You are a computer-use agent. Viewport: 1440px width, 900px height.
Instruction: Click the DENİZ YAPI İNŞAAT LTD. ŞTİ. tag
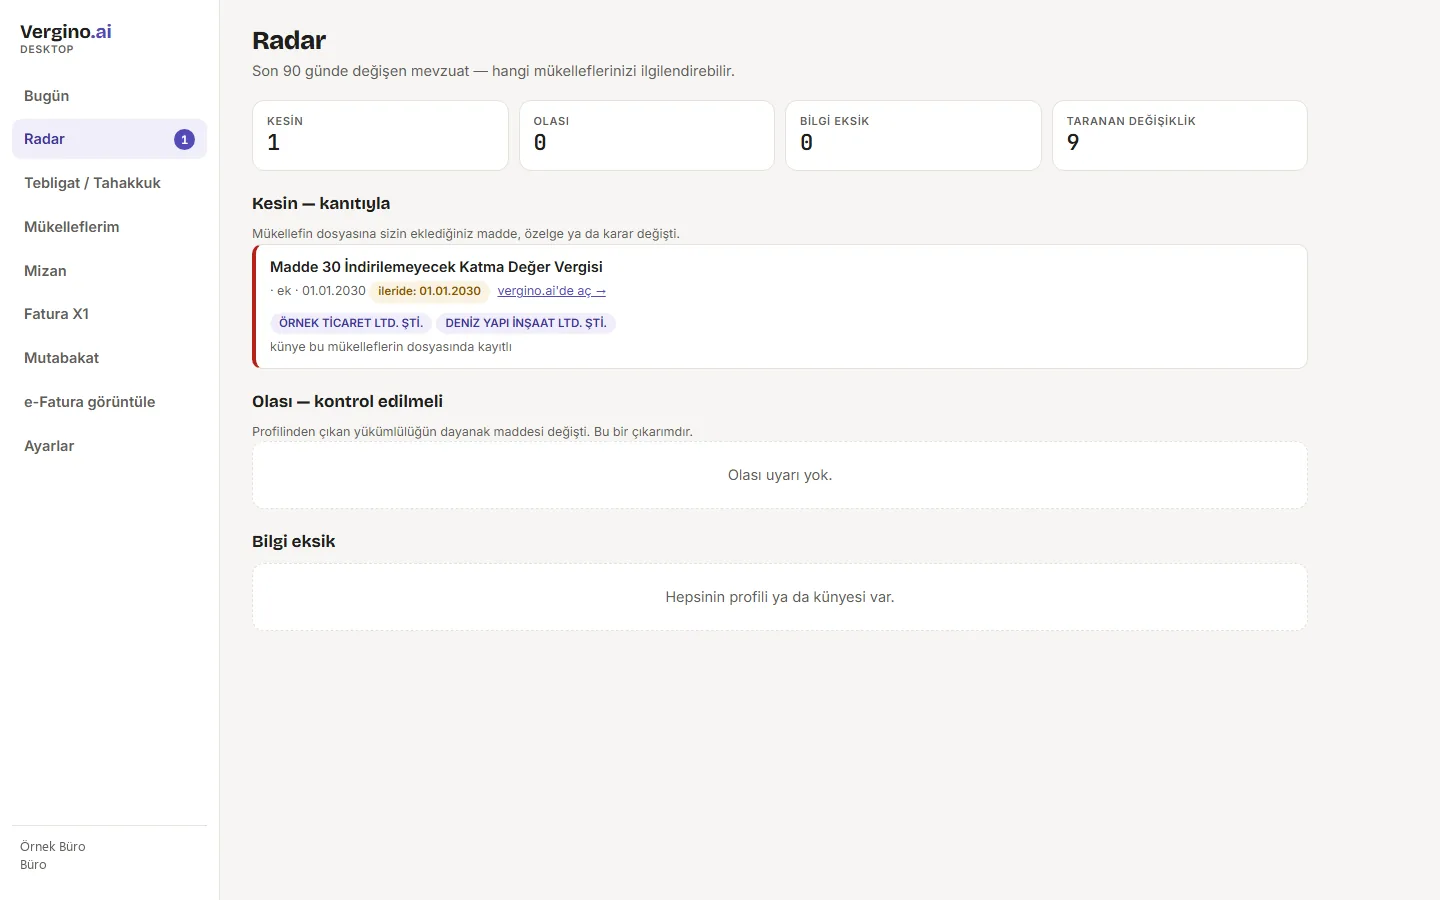coord(526,323)
